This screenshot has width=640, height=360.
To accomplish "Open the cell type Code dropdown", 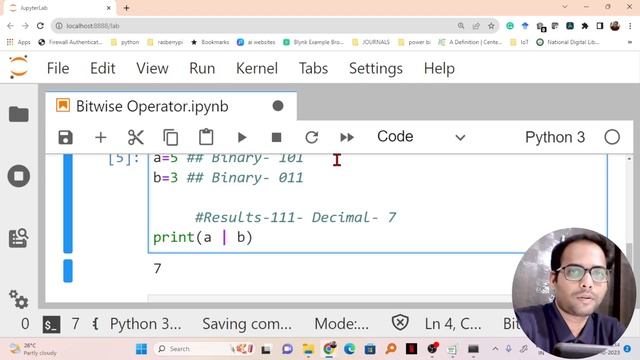I will click(421, 137).
